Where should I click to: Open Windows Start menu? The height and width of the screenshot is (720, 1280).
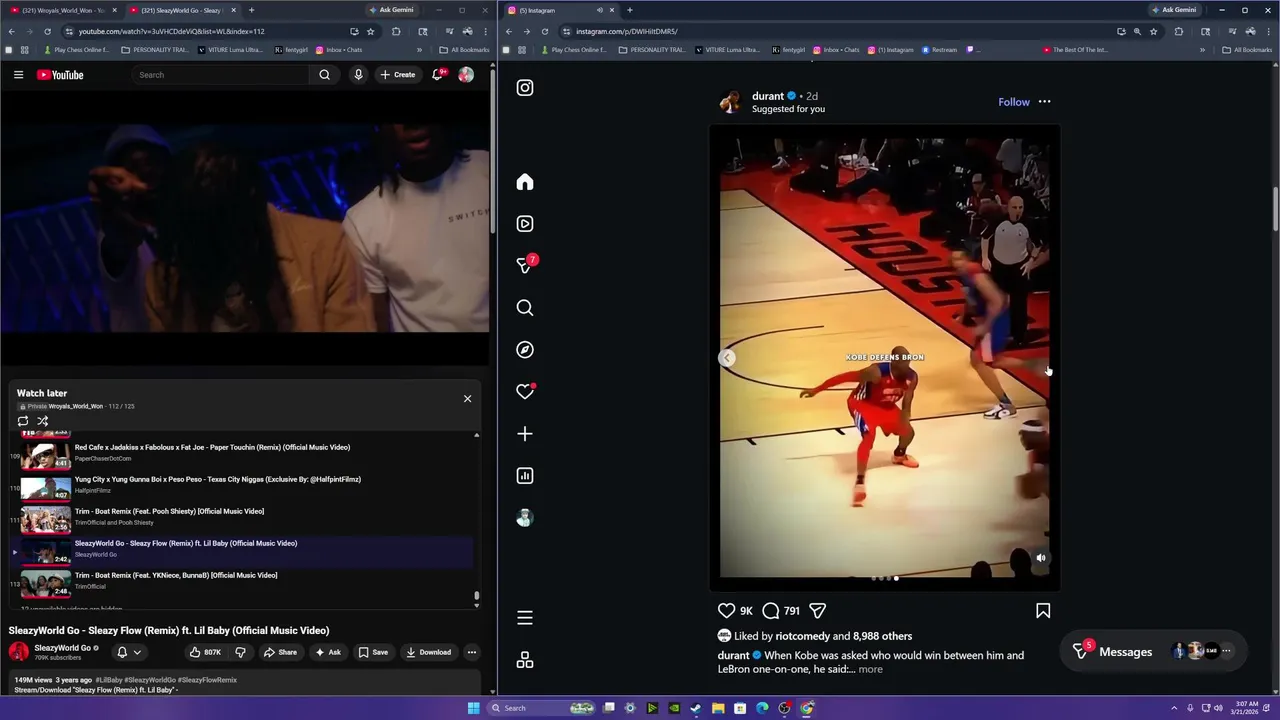(x=473, y=708)
